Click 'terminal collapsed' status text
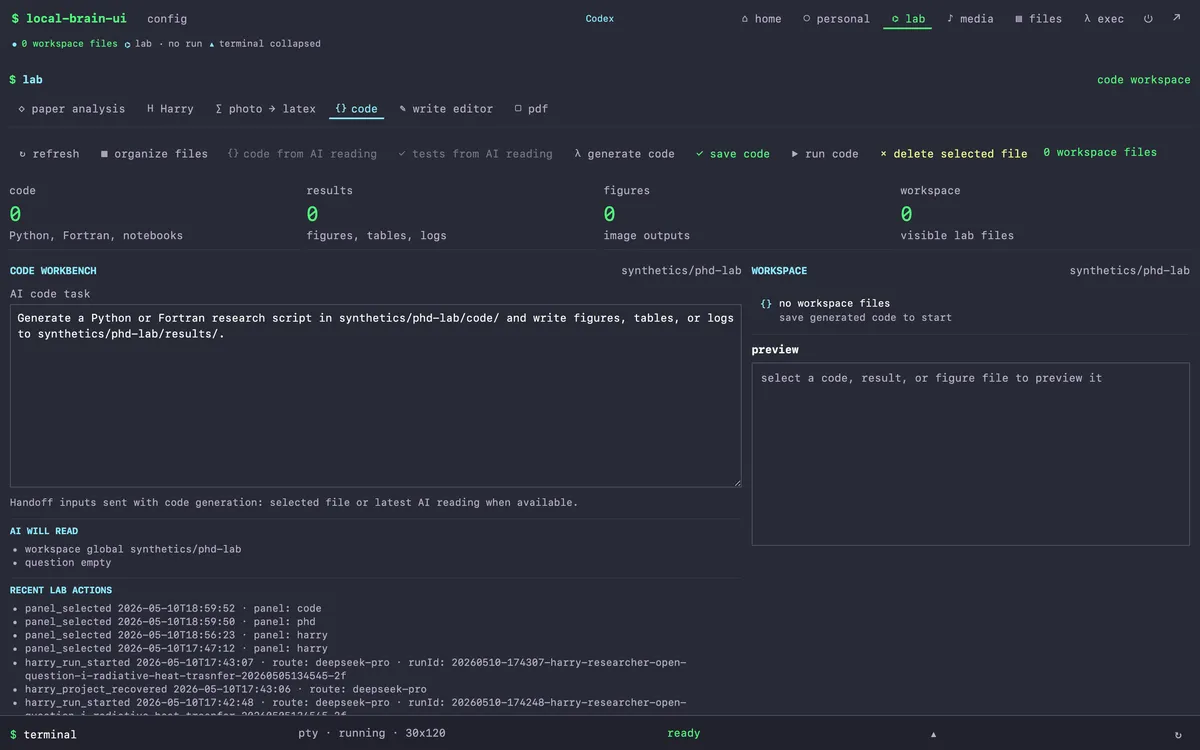Image resolution: width=1200 pixels, height=750 pixels. tap(265, 44)
